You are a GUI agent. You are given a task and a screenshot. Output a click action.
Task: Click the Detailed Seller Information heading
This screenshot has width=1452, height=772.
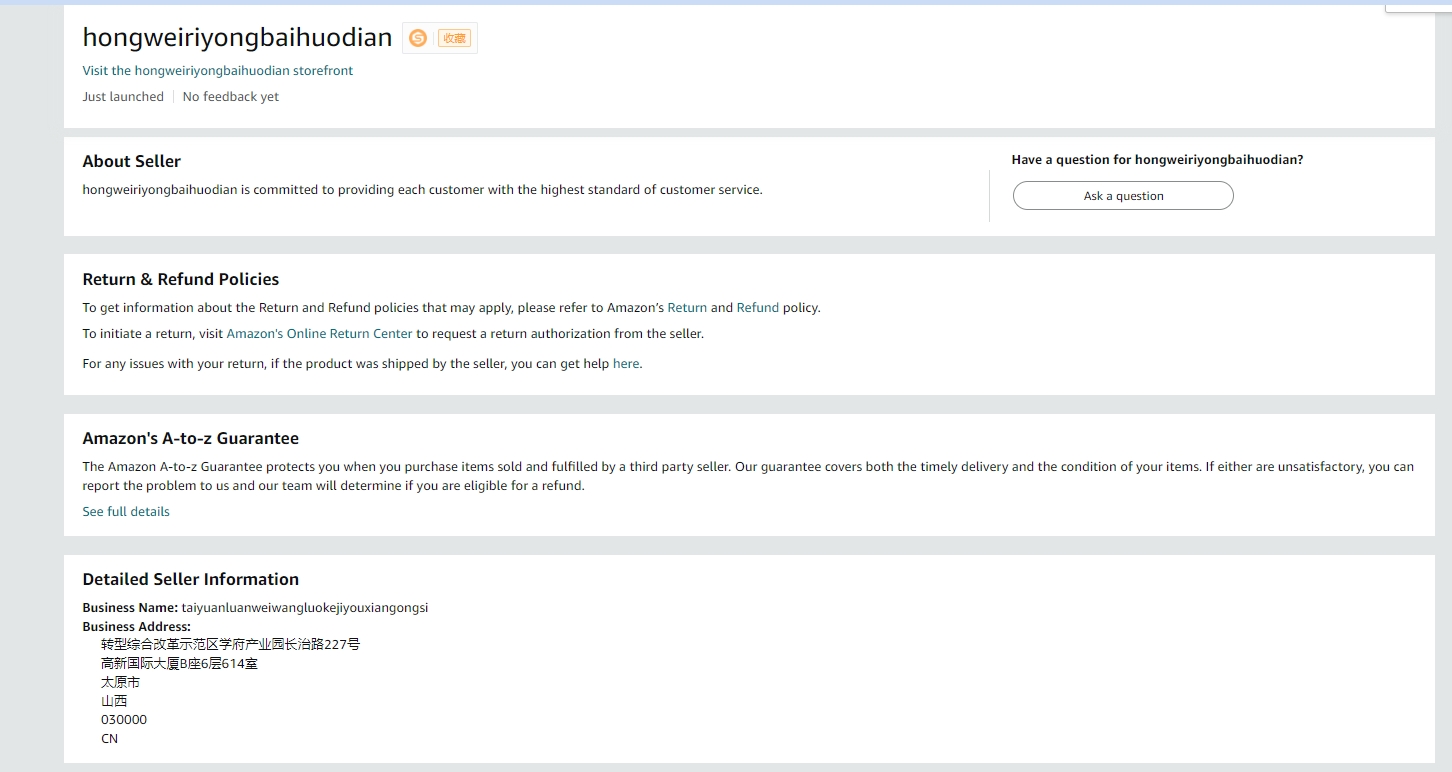190,579
